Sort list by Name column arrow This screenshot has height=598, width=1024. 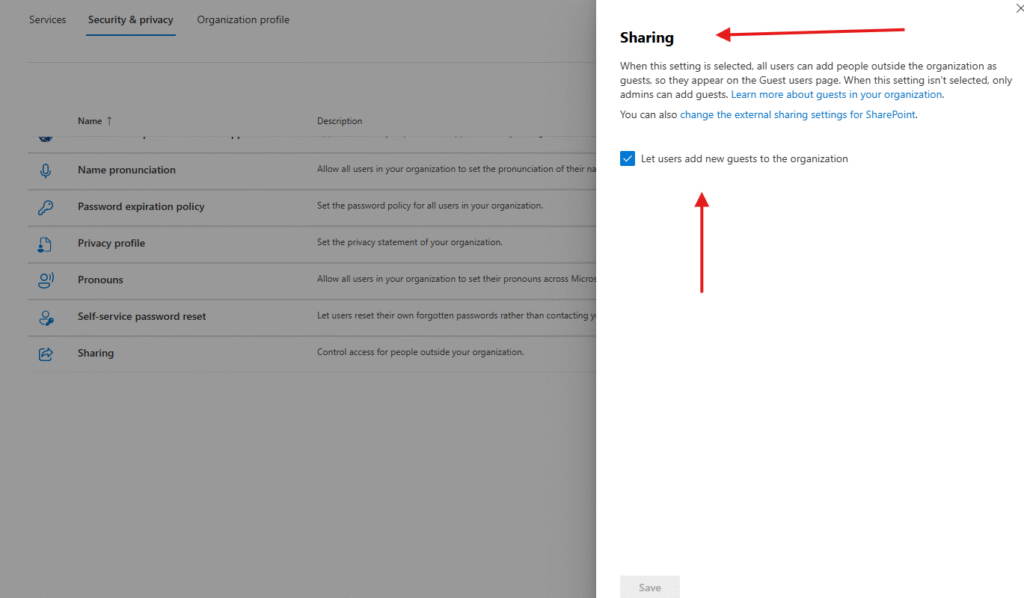coord(109,121)
